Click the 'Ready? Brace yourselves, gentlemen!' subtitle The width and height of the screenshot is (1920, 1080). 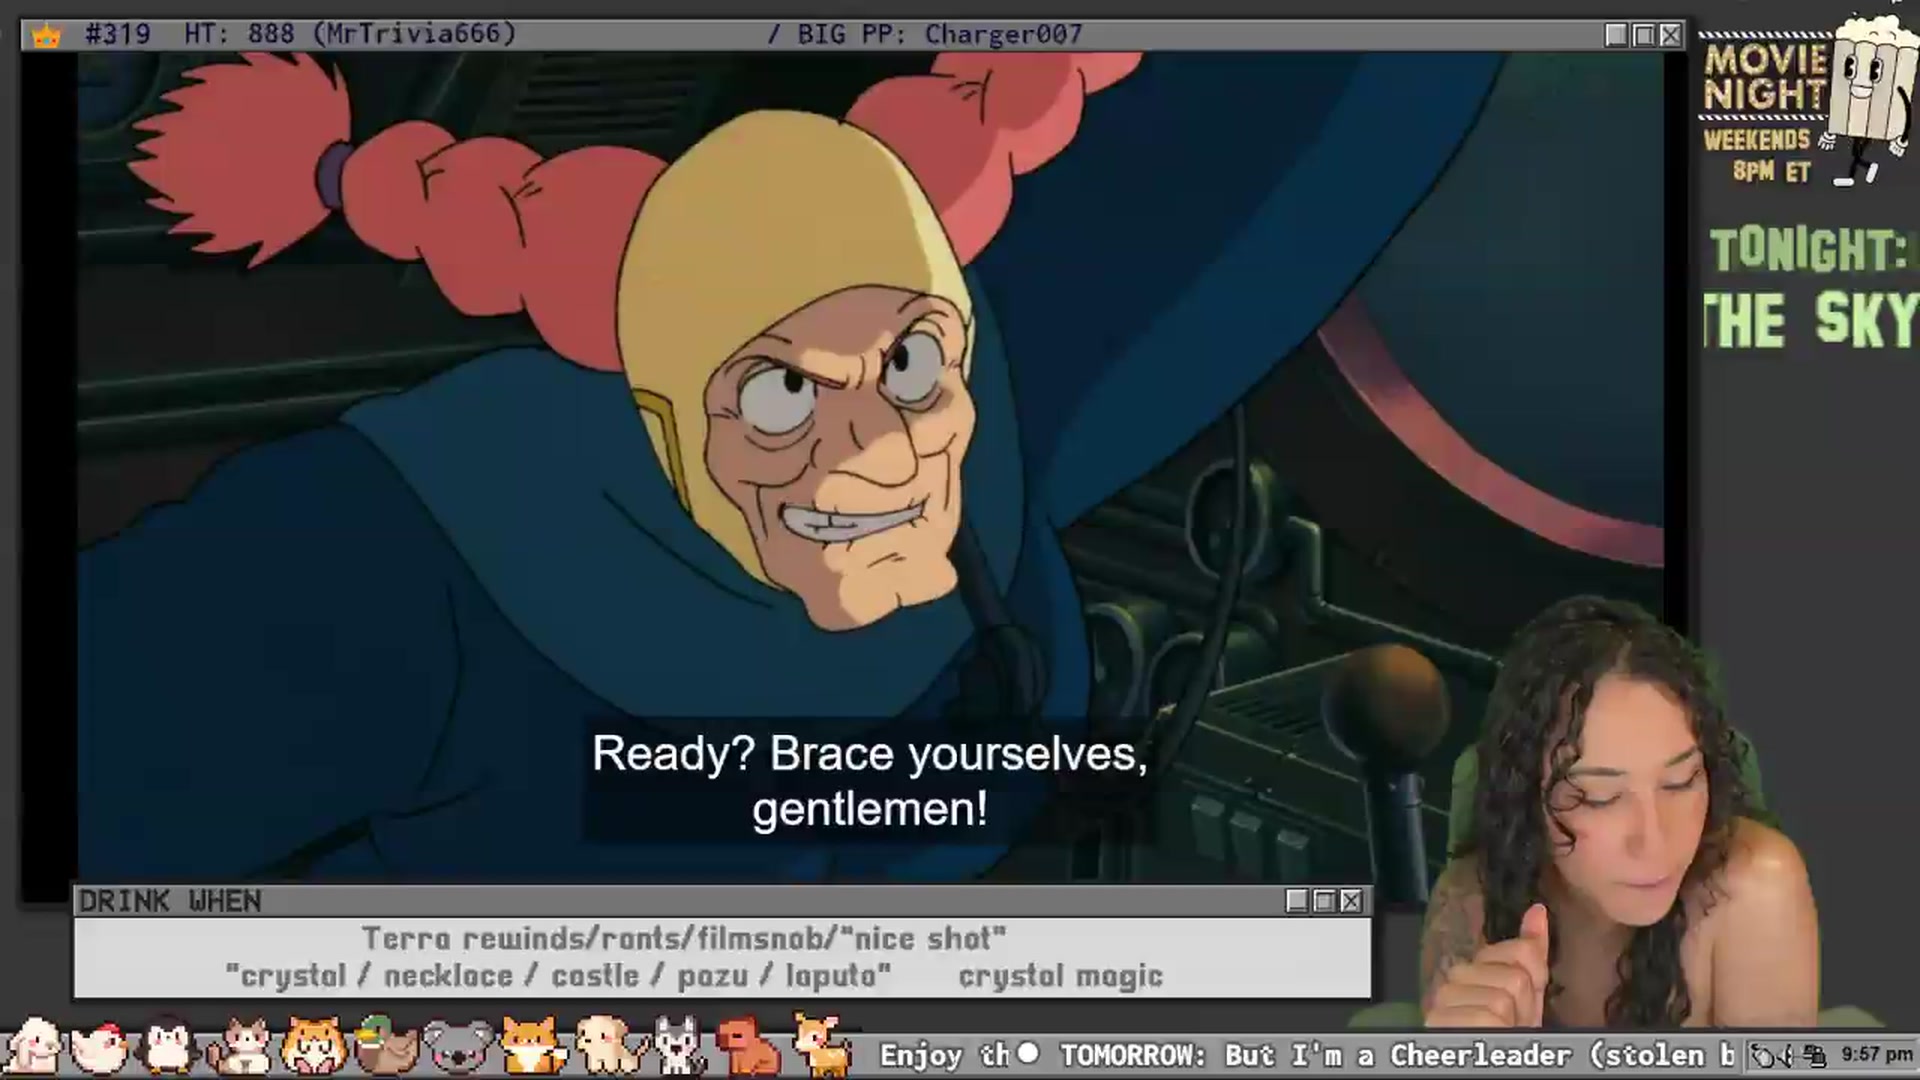point(870,780)
